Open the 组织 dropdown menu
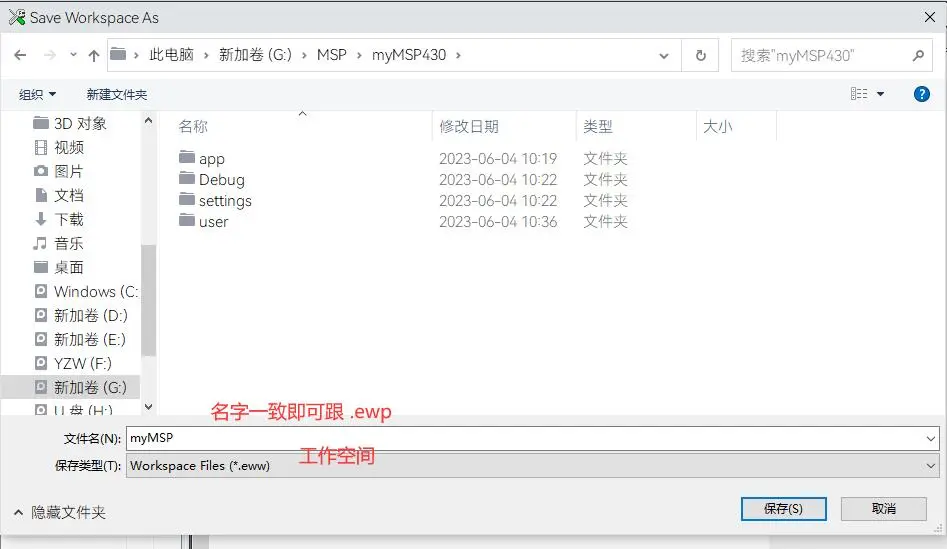 click(x=38, y=94)
